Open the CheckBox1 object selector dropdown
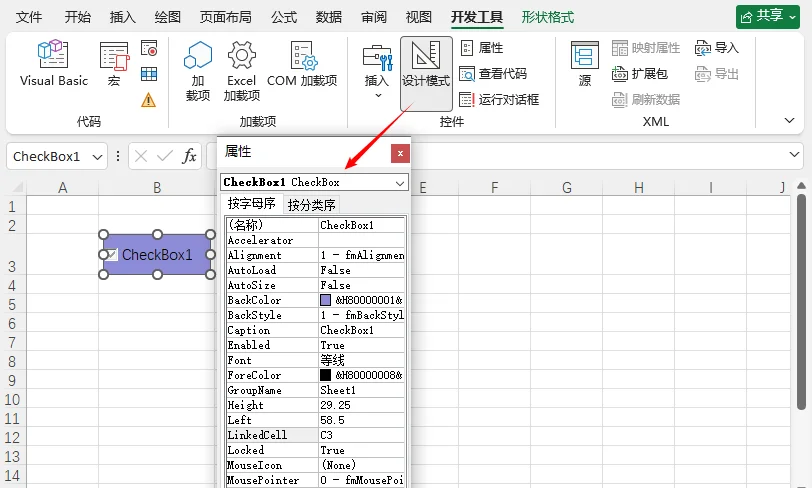Image resolution: width=812 pixels, height=488 pixels. [400, 183]
